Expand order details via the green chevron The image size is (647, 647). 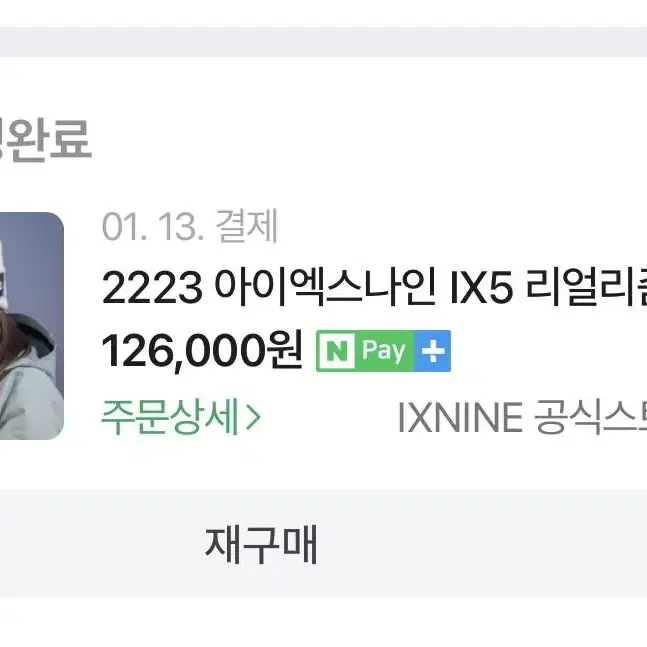(253, 417)
